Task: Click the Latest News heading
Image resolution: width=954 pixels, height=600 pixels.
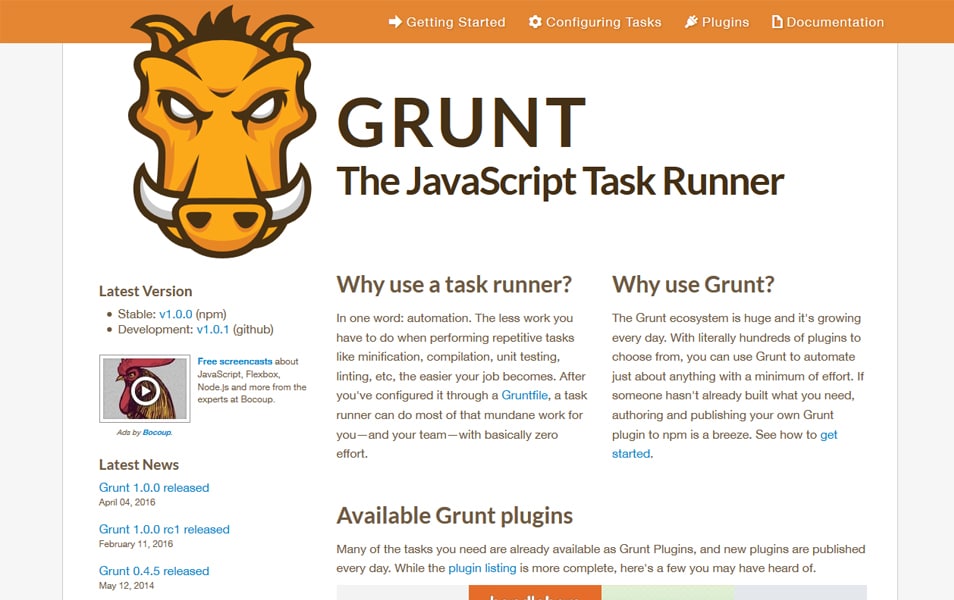Action: [139, 465]
